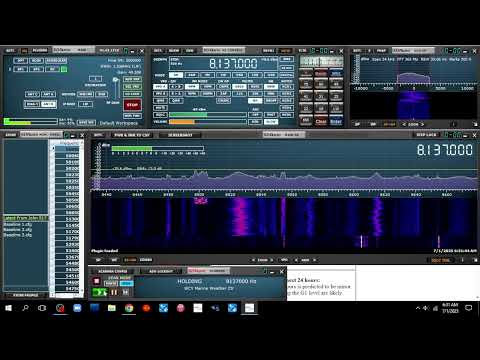Click right arrow next to 100% zoom
480x360 pixels.
click(x=423, y=124)
